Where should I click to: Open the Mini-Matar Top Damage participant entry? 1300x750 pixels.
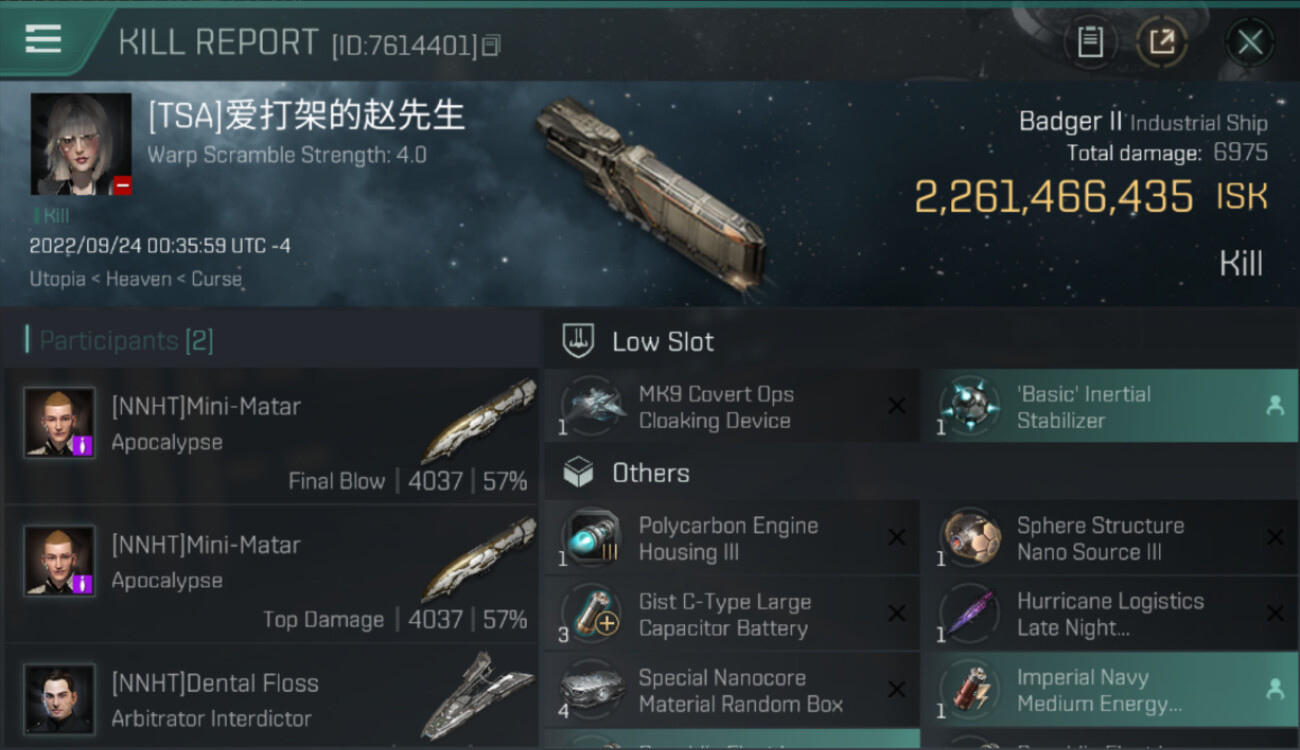[272, 575]
